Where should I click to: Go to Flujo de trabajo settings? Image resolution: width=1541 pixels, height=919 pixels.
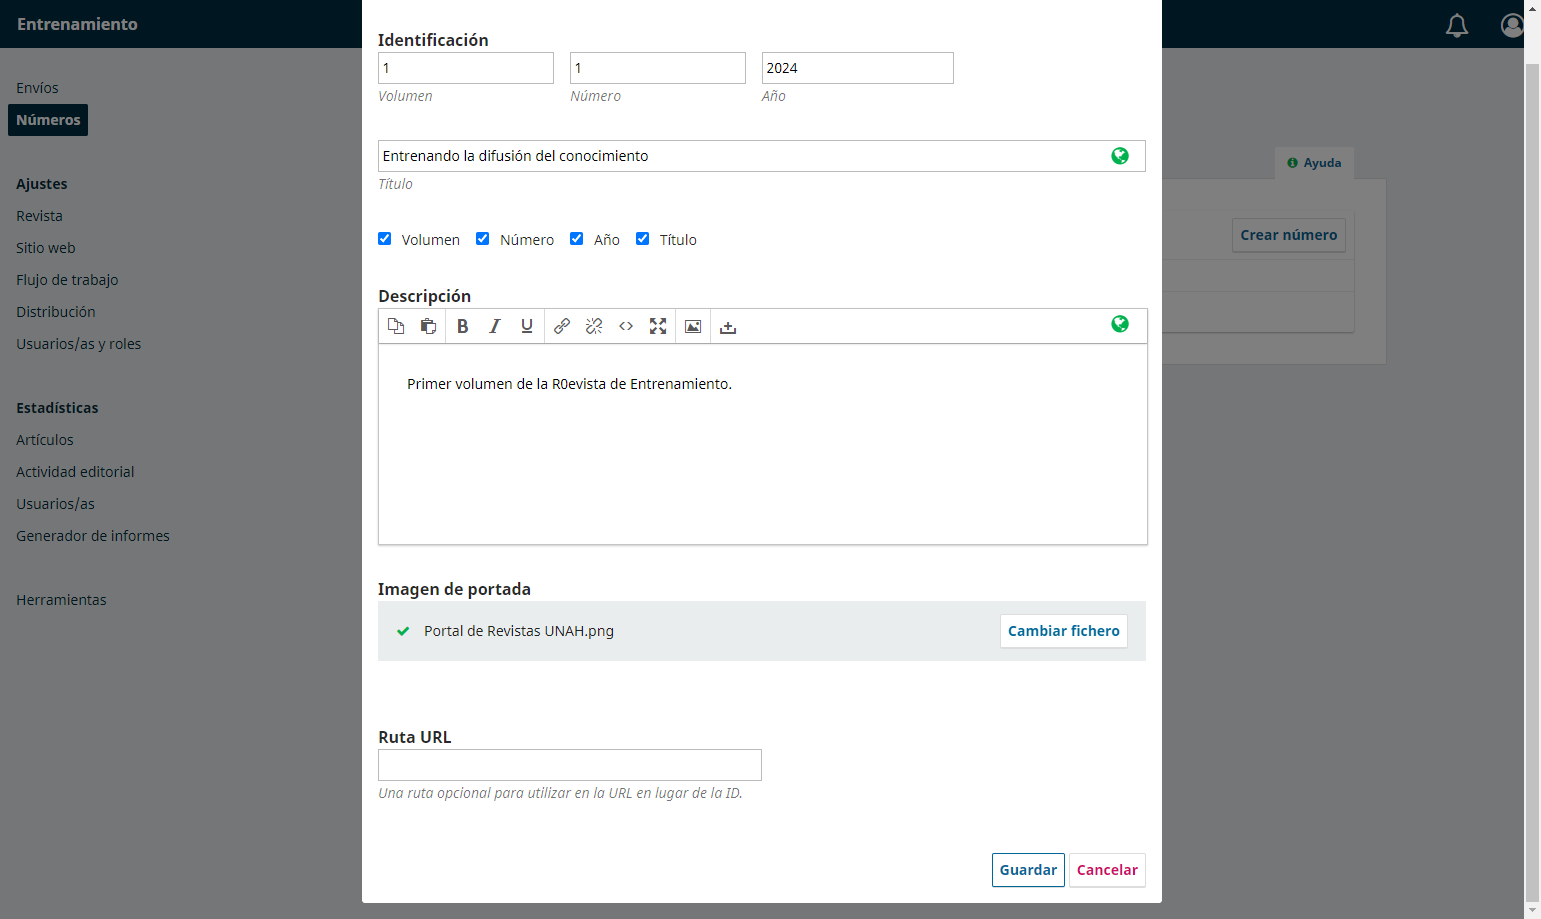pyautogui.click(x=67, y=280)
